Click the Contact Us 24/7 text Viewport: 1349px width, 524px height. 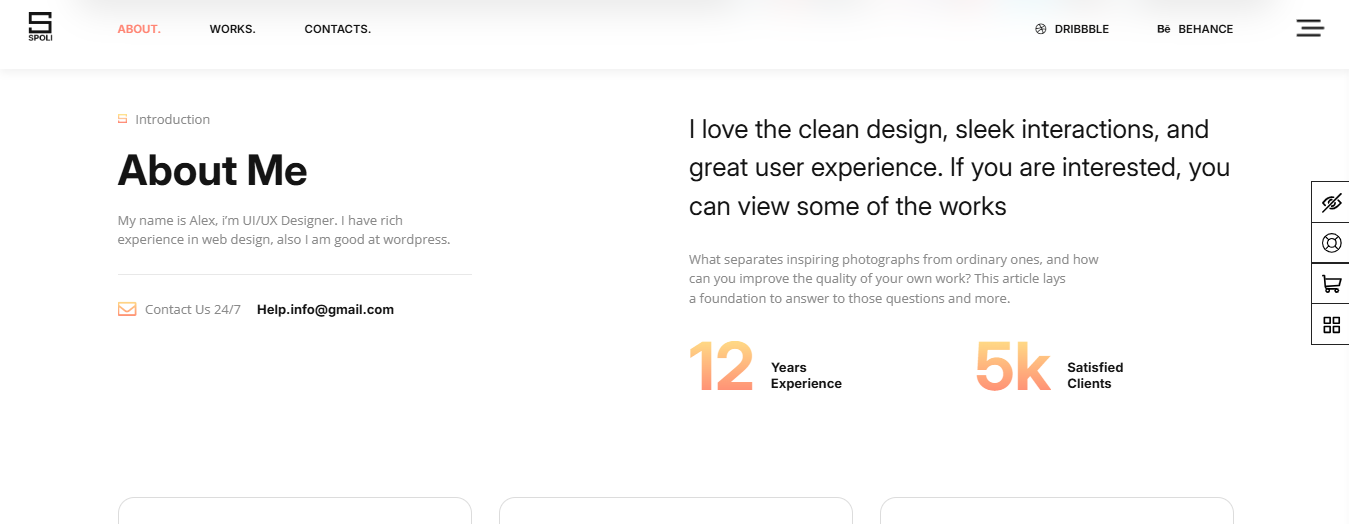193,309
